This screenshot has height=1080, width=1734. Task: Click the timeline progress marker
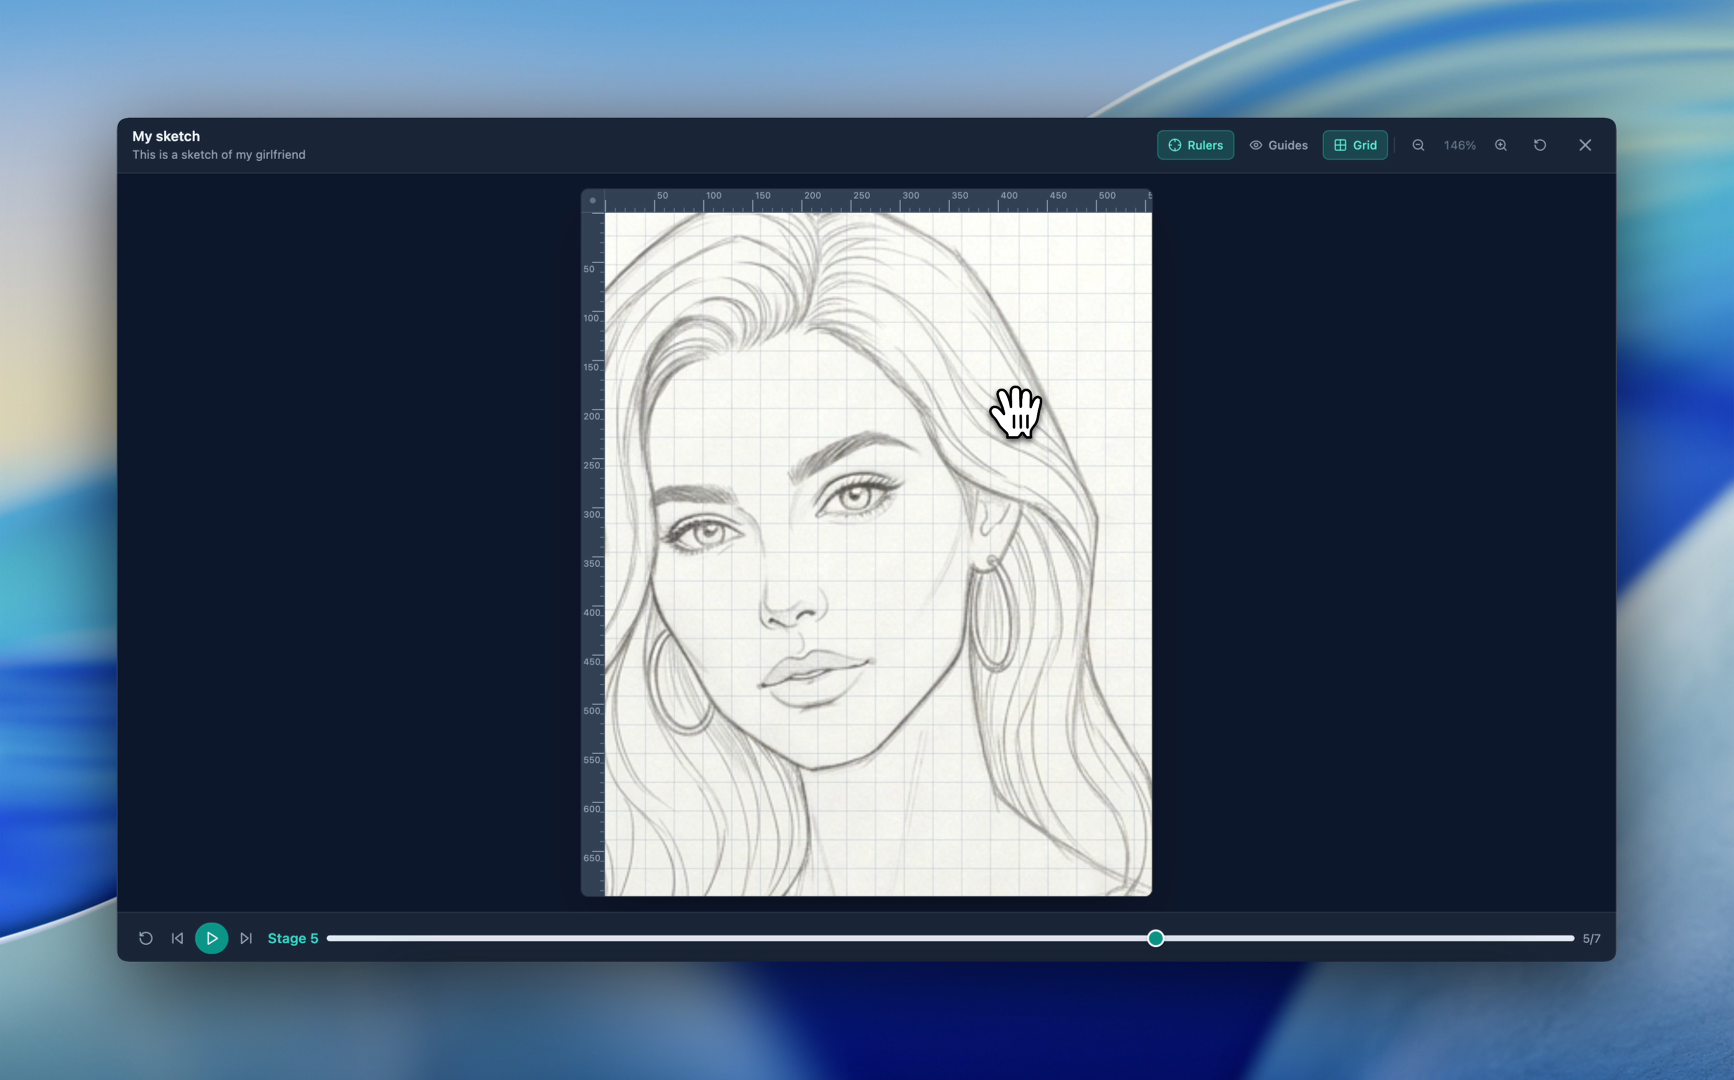[1155, 938]
